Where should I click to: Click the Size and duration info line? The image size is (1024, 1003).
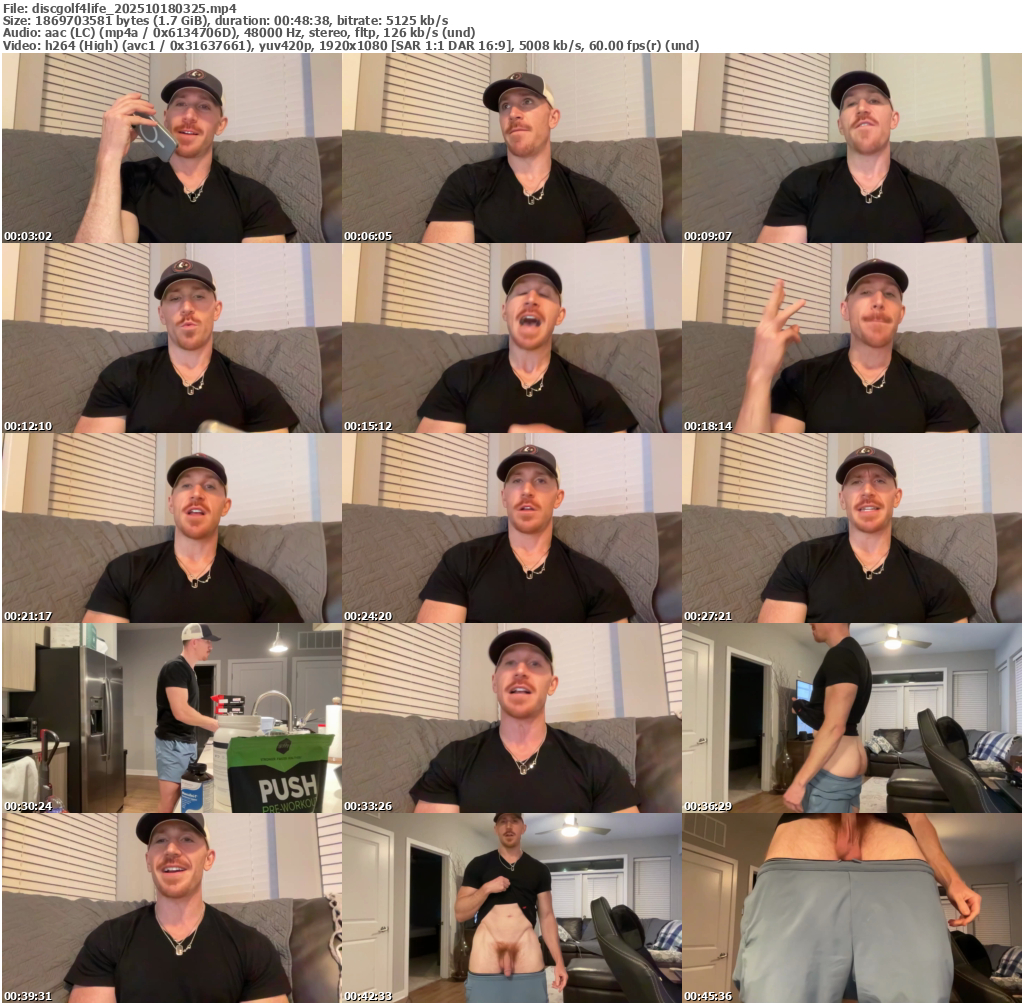pyautogui.click(x=225, y=20)
